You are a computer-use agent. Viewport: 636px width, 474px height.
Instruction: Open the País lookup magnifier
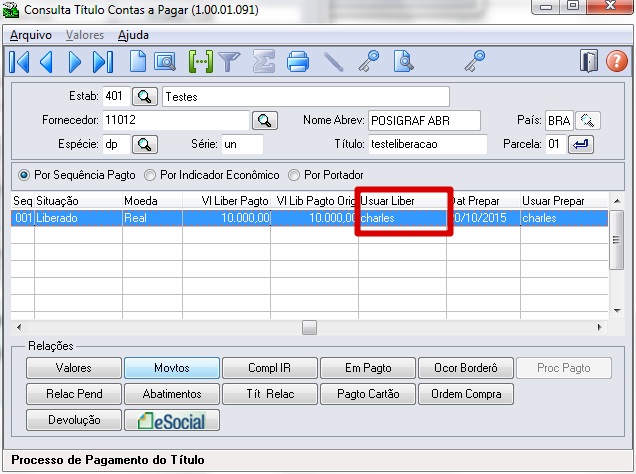588,120
